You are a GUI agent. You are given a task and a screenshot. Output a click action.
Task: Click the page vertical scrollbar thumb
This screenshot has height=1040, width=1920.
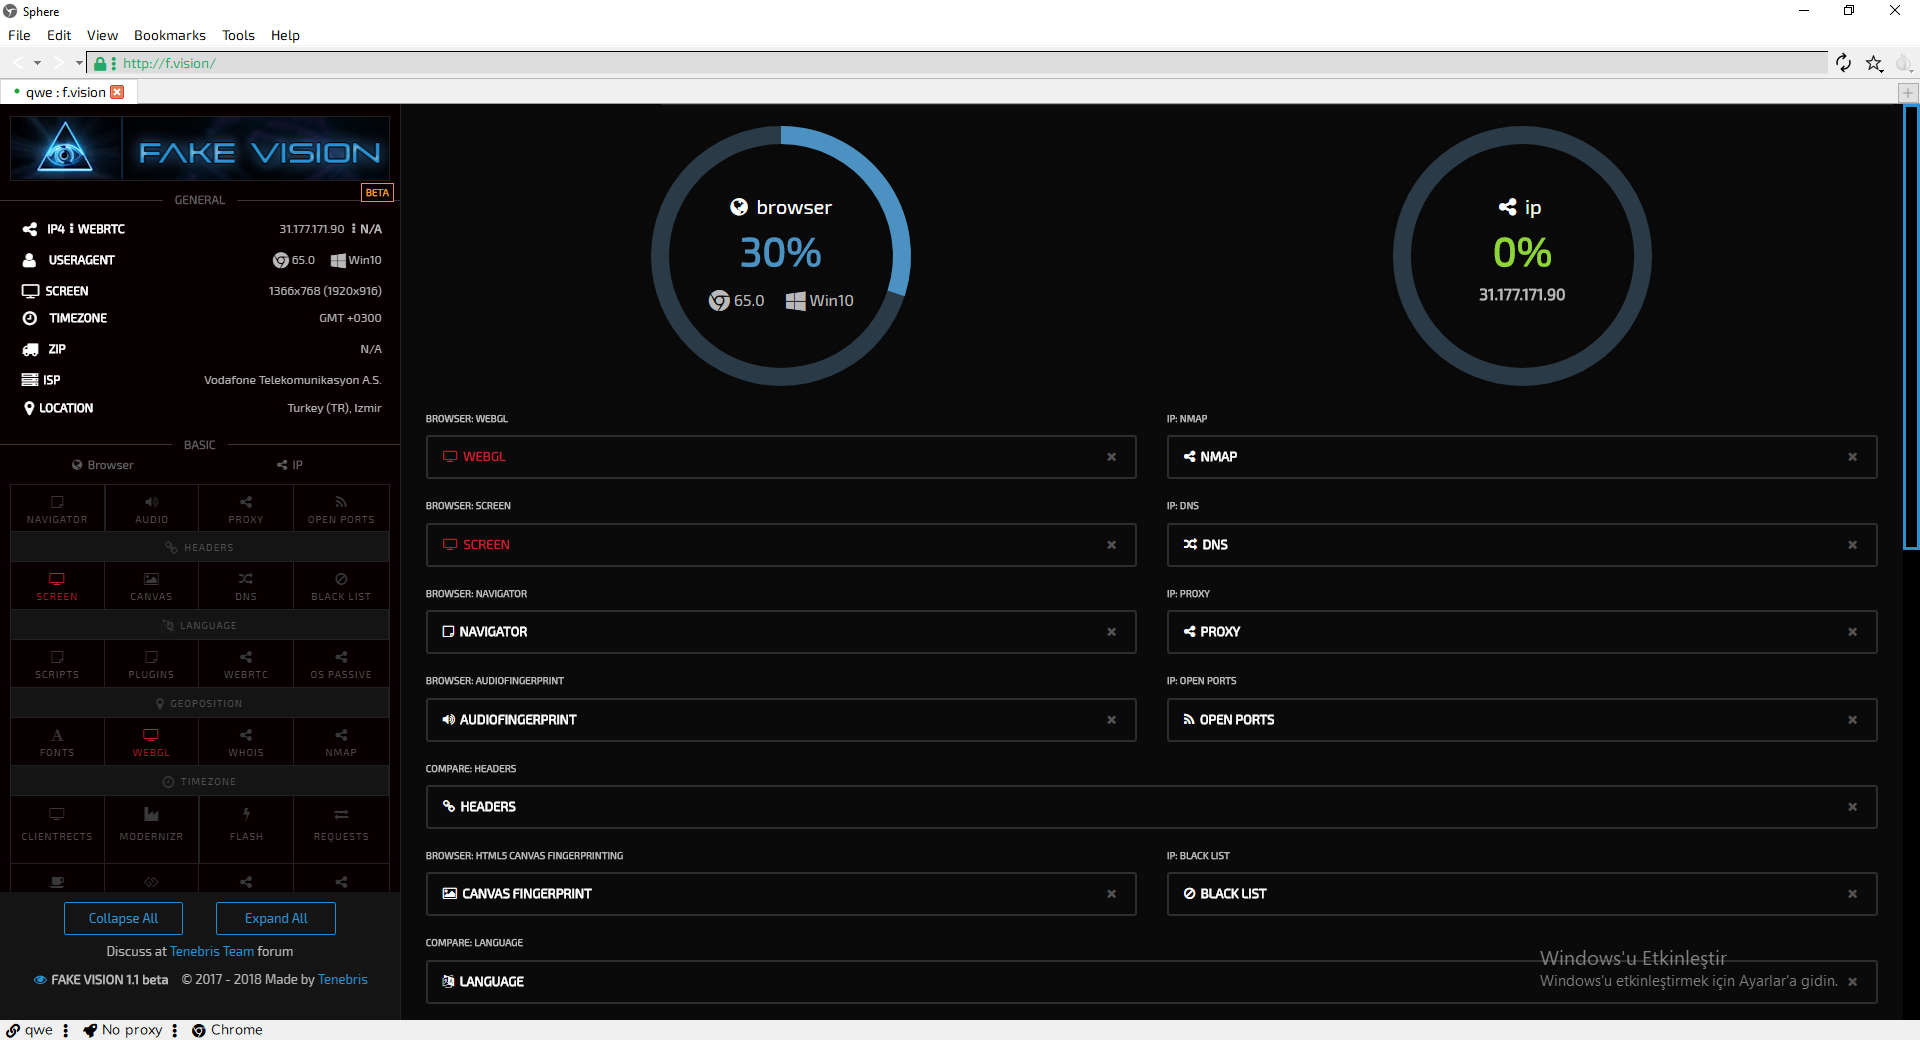coord(1911,327)
